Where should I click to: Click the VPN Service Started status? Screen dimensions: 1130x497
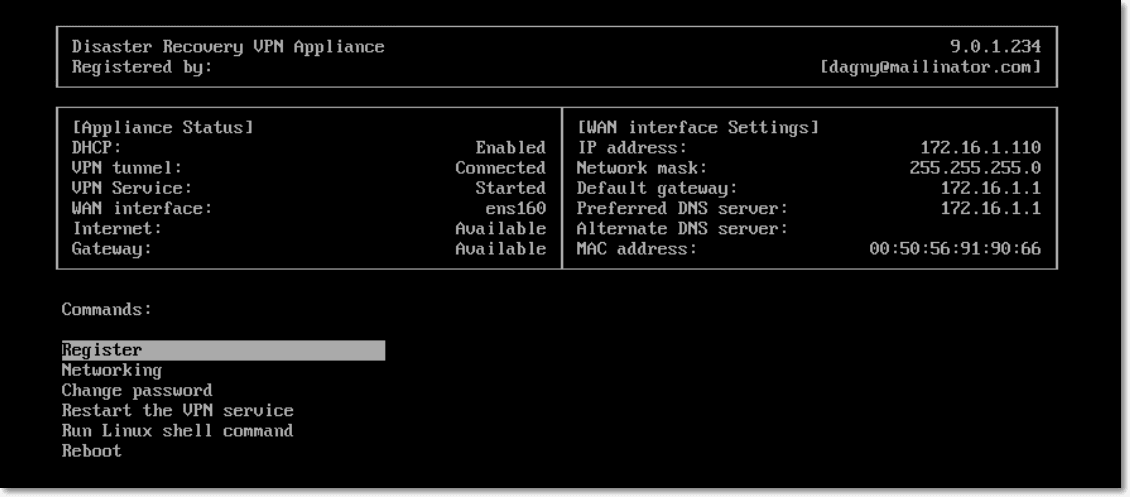tap(510, 188)
